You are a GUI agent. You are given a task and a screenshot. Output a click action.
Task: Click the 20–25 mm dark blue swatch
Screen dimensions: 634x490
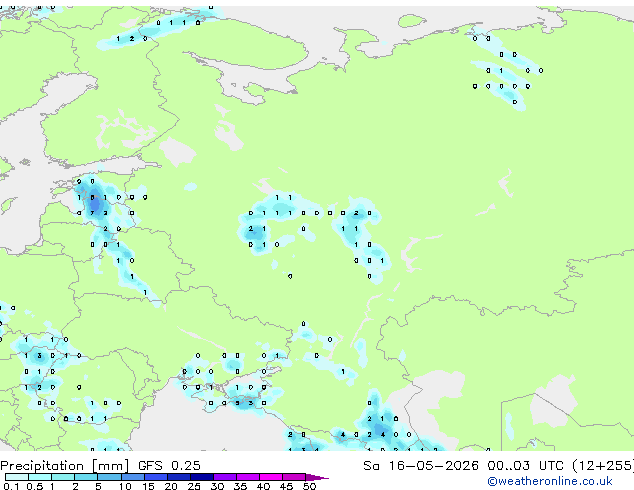tap(179, 477)
